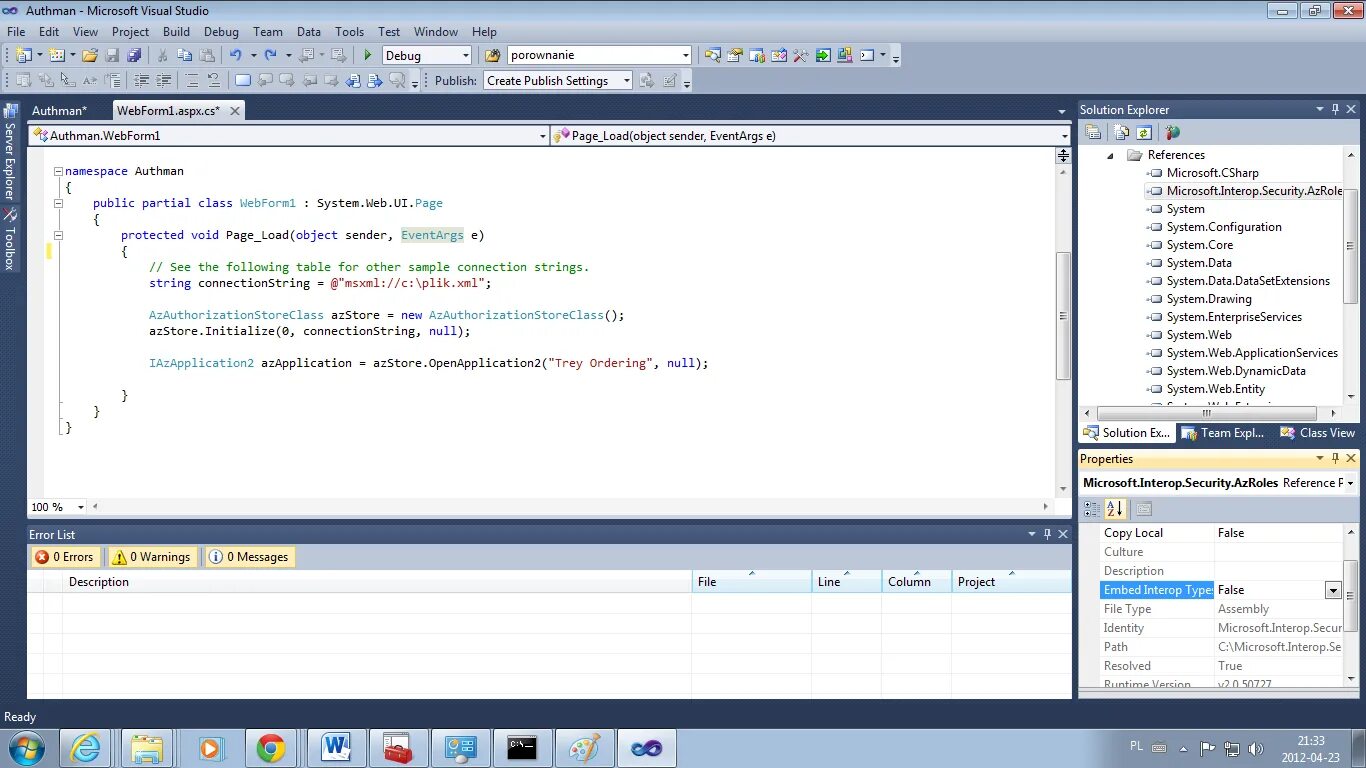Toggle a bookmark on current line
Viewport: 1366px width, 768px height.
[243, 81]
